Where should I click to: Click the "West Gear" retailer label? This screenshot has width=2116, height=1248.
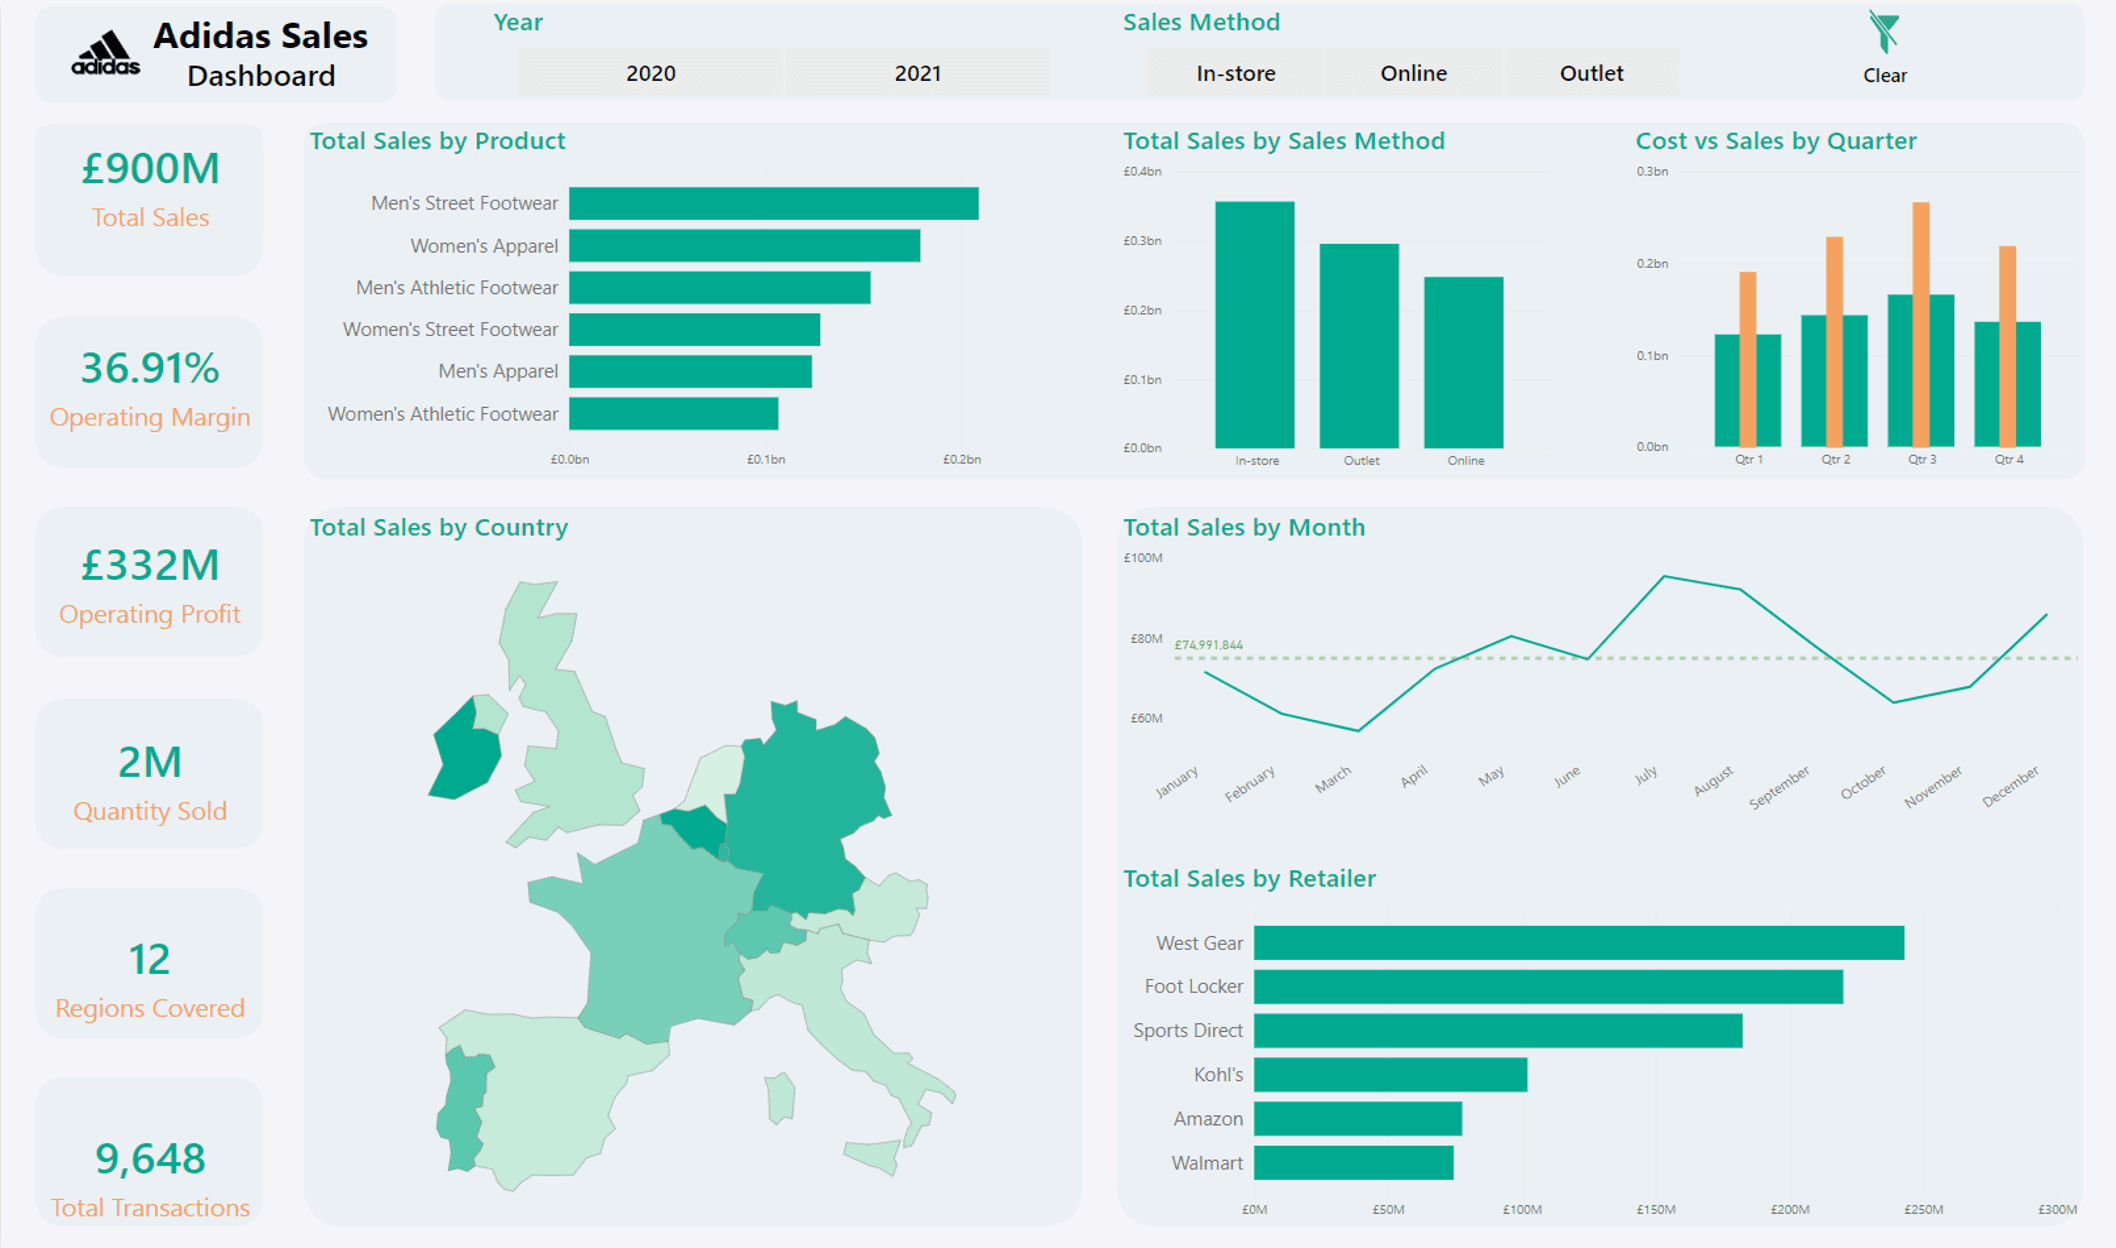[1200, 943]
